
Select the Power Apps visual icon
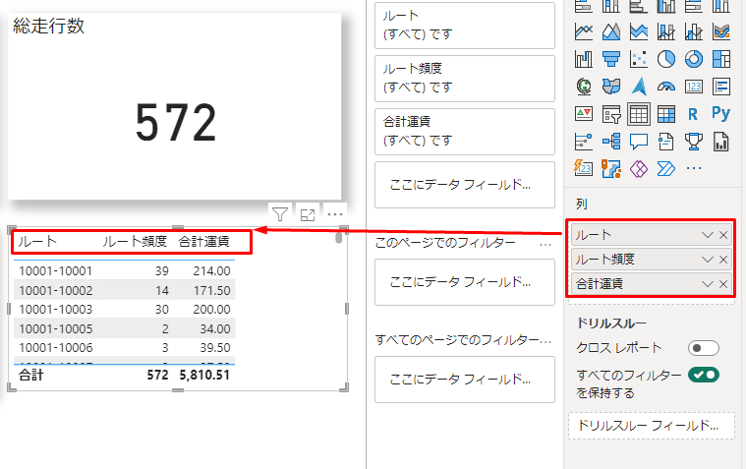pos(638,168)
